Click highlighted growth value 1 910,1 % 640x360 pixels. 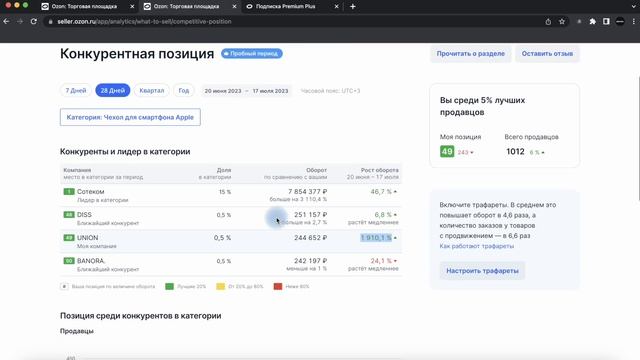click(x=376, y=238)
